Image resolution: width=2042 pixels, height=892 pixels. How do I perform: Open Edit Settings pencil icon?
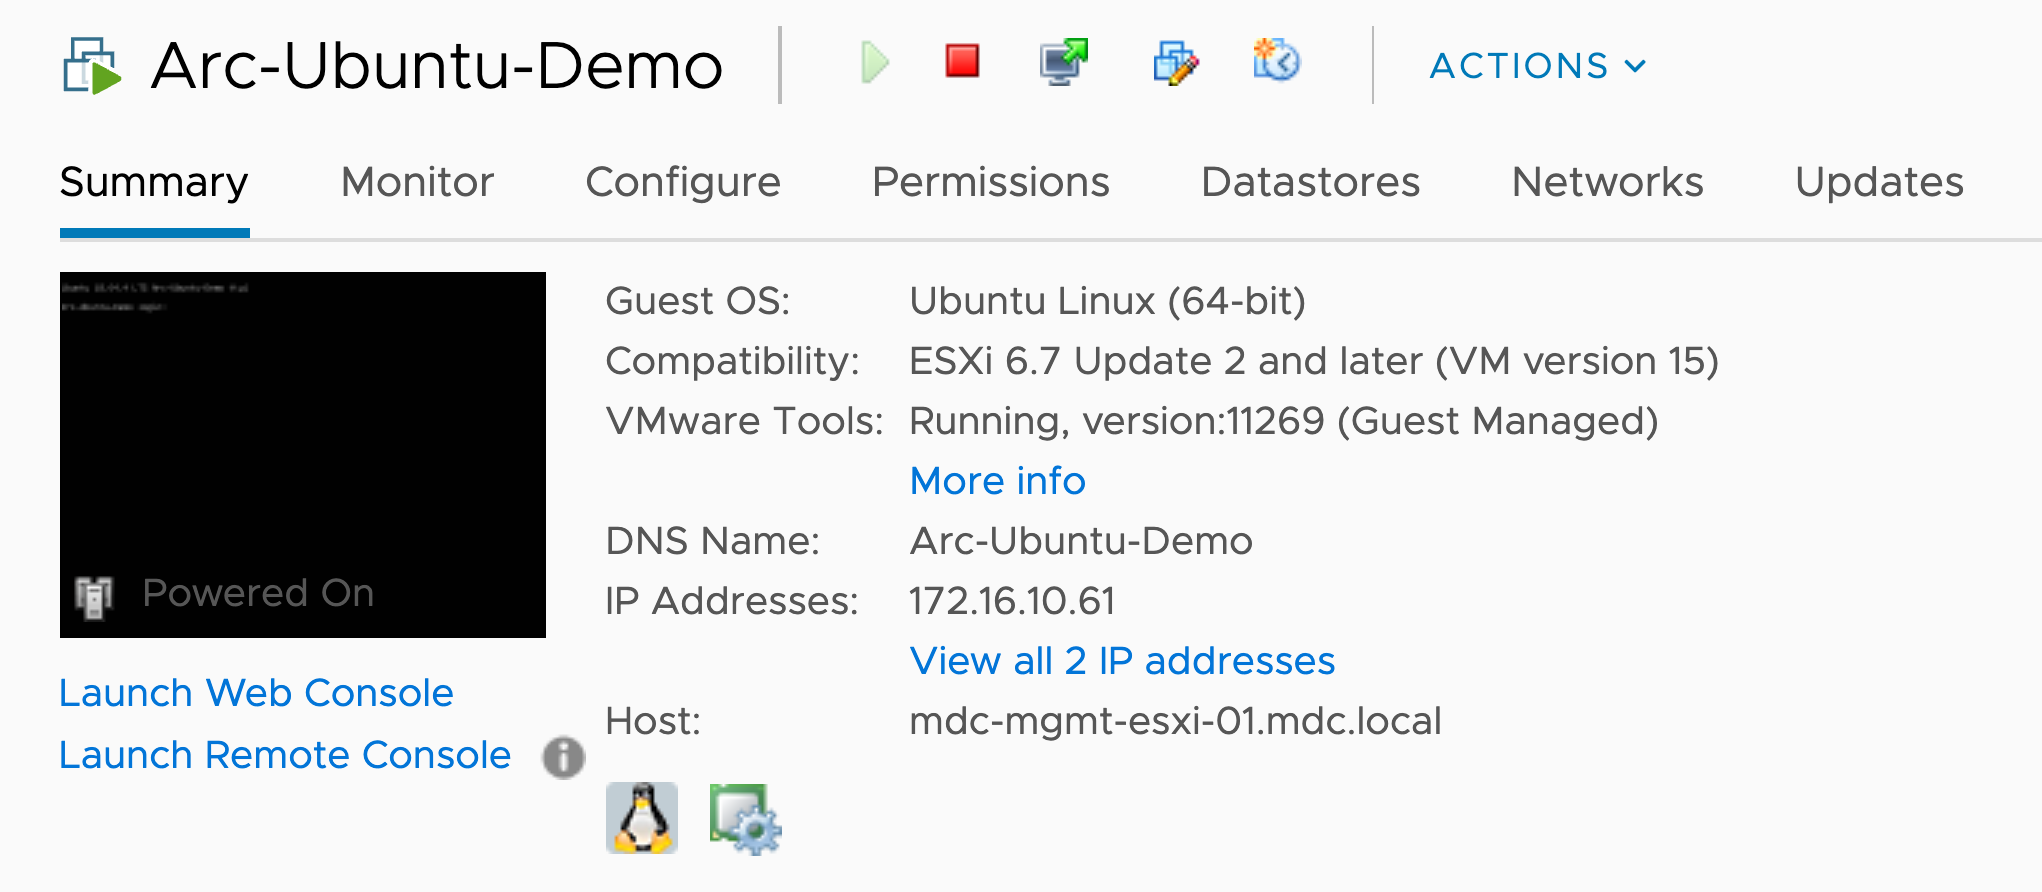pos(1175,62)
